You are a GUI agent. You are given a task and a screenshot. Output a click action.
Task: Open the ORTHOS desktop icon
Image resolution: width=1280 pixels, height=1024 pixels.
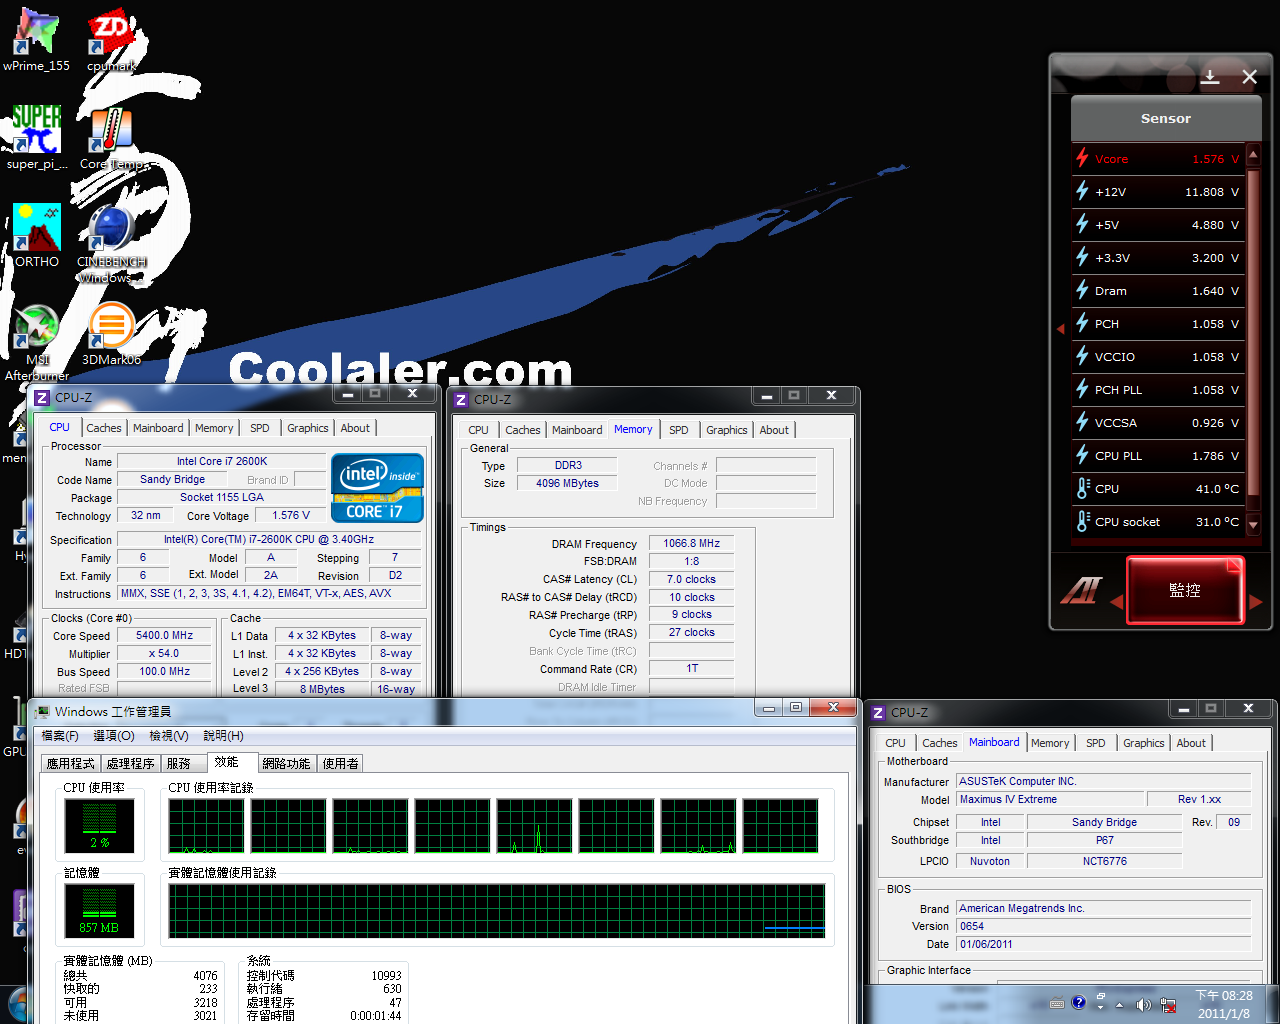(37, 236)
